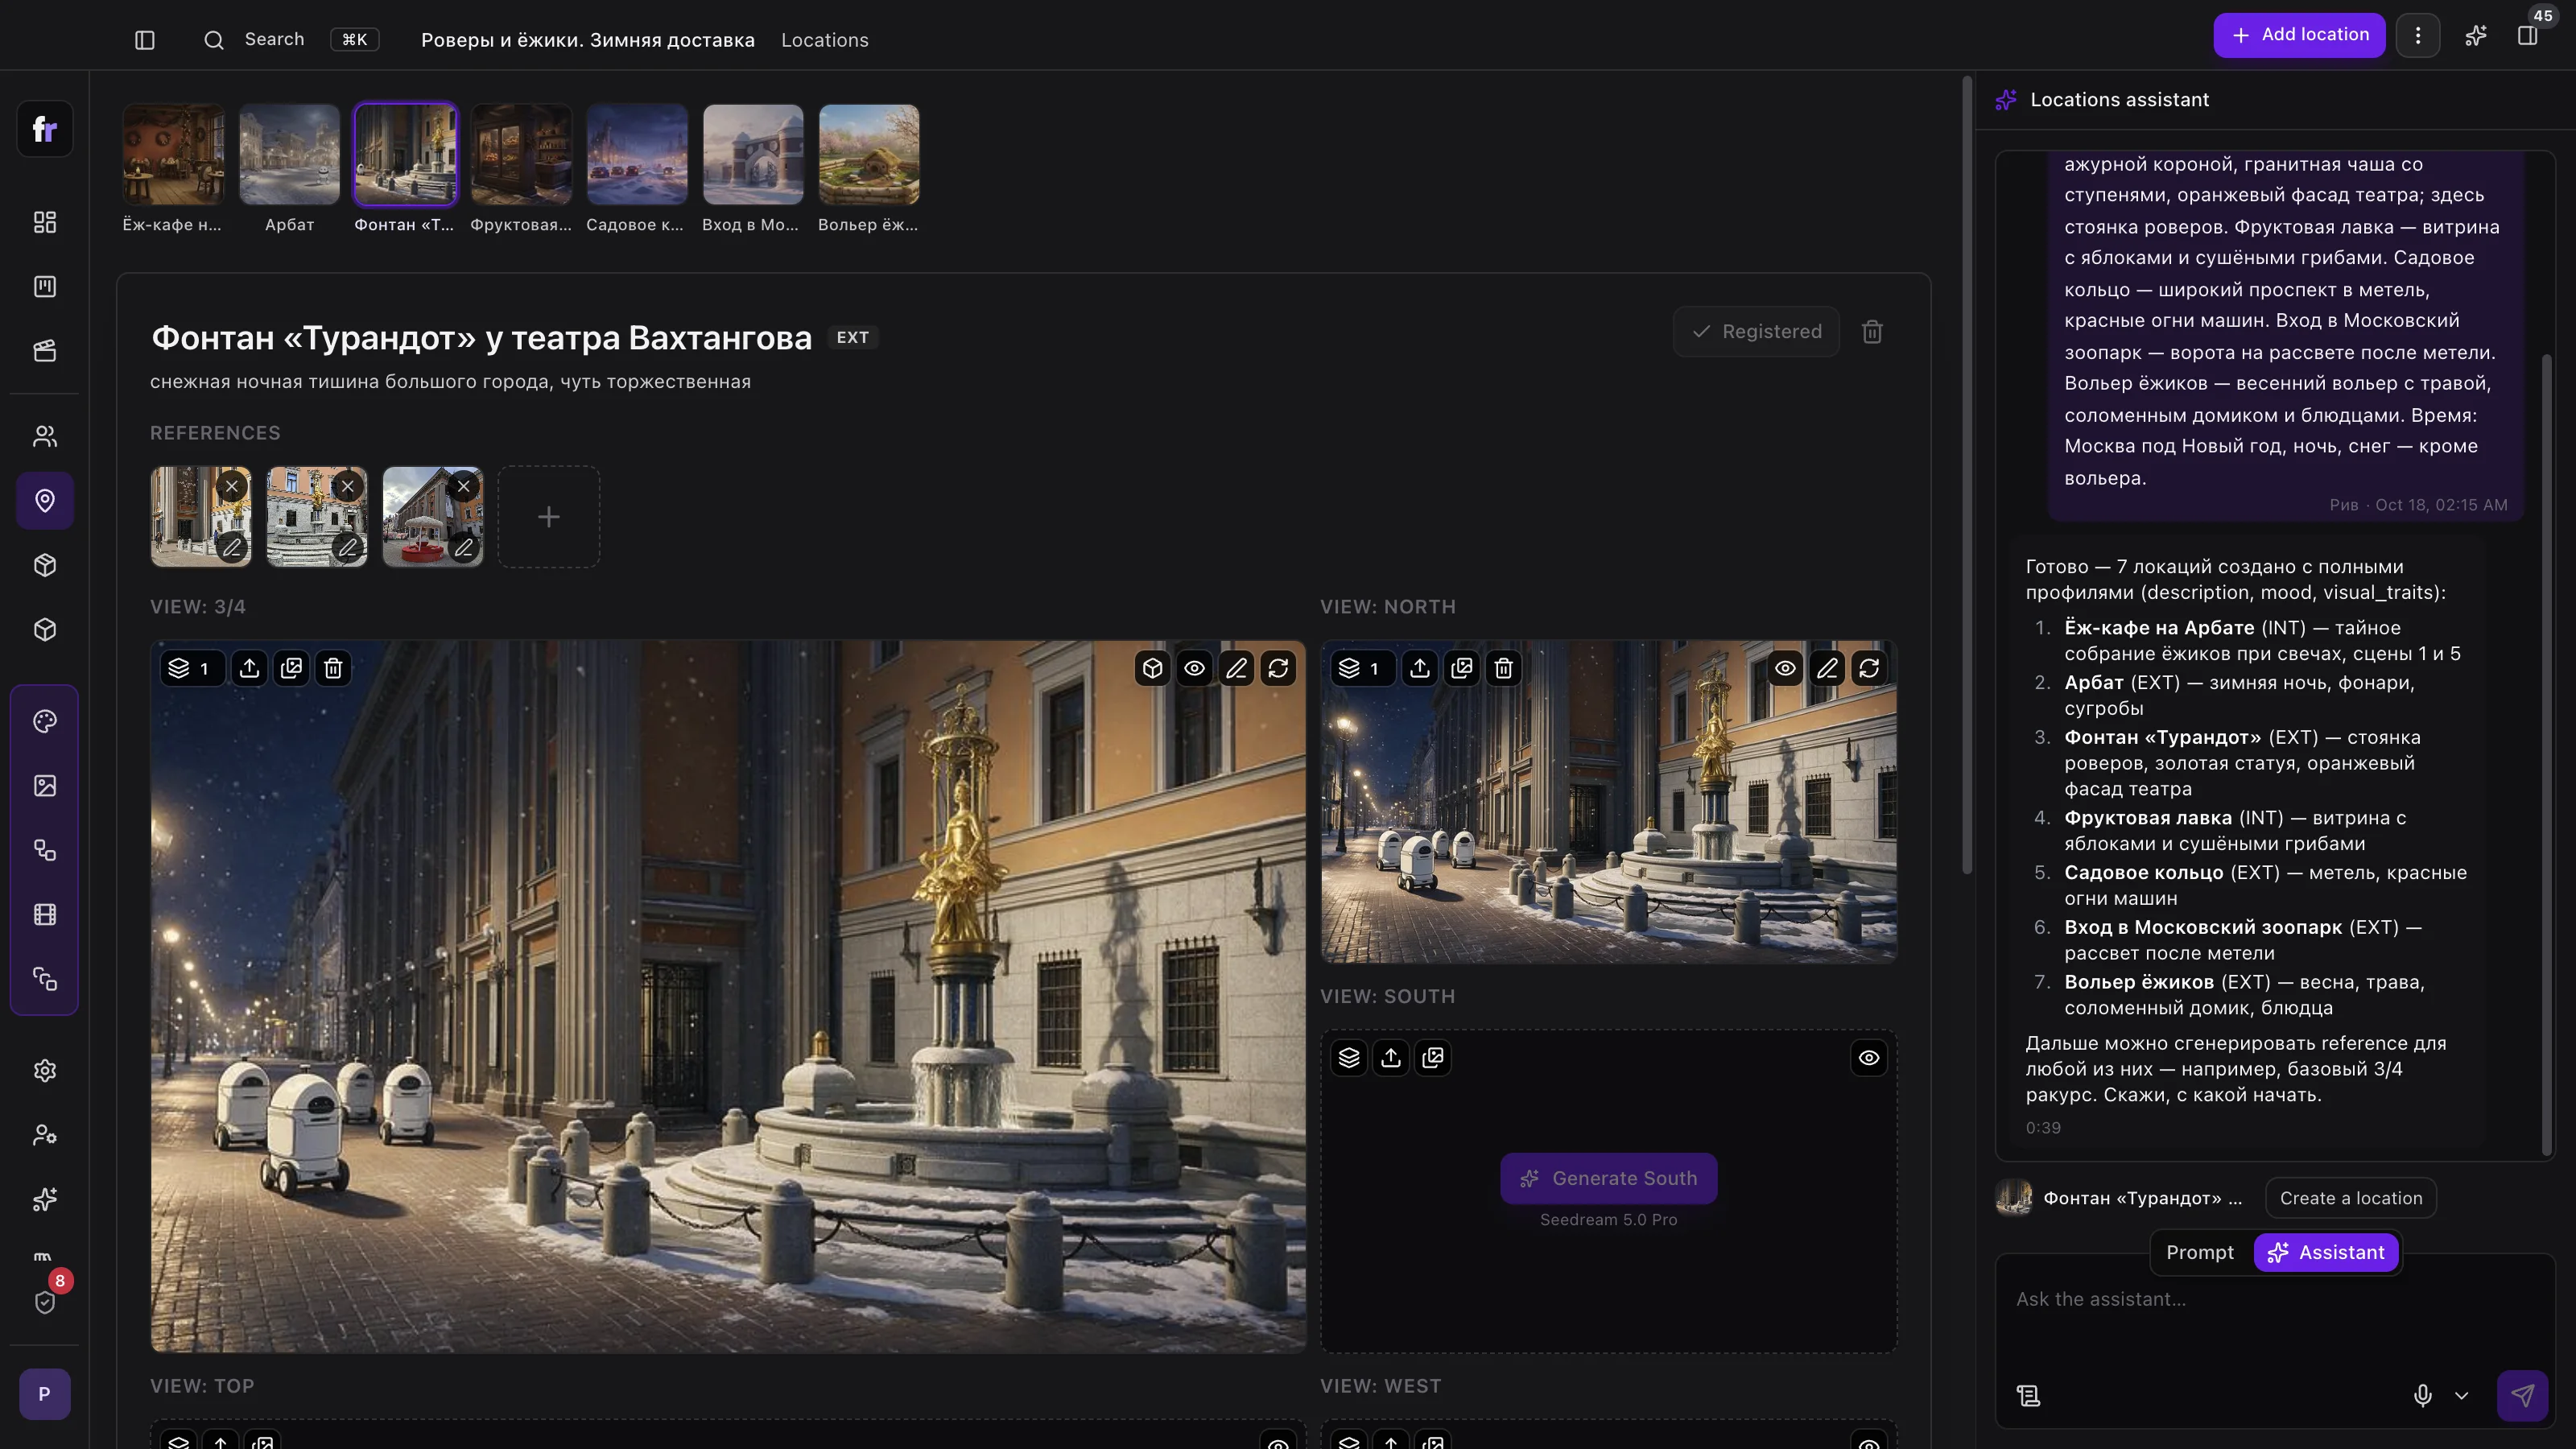2576x1449 pixels.
Task: Click Create a location chip
Action: coord(2352,1199)
